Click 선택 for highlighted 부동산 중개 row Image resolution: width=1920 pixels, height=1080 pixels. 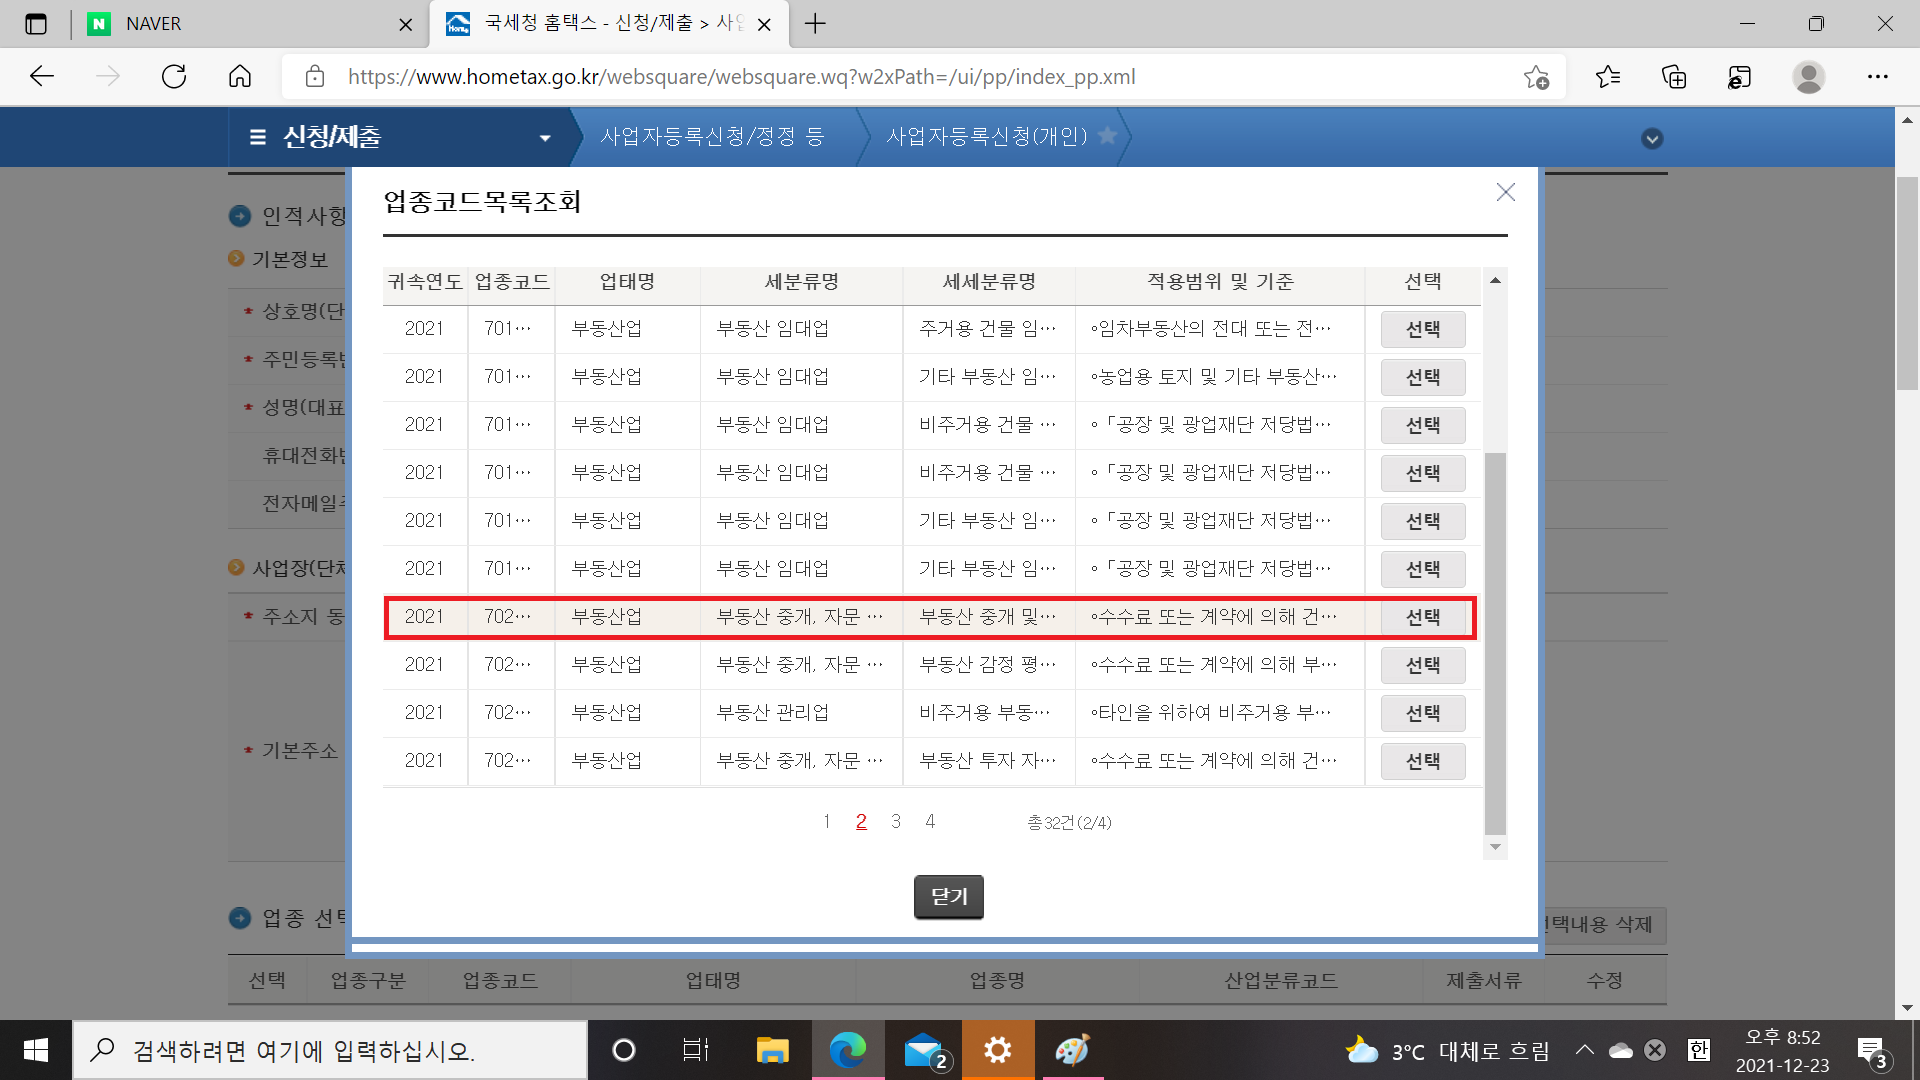coord(1422,617)
